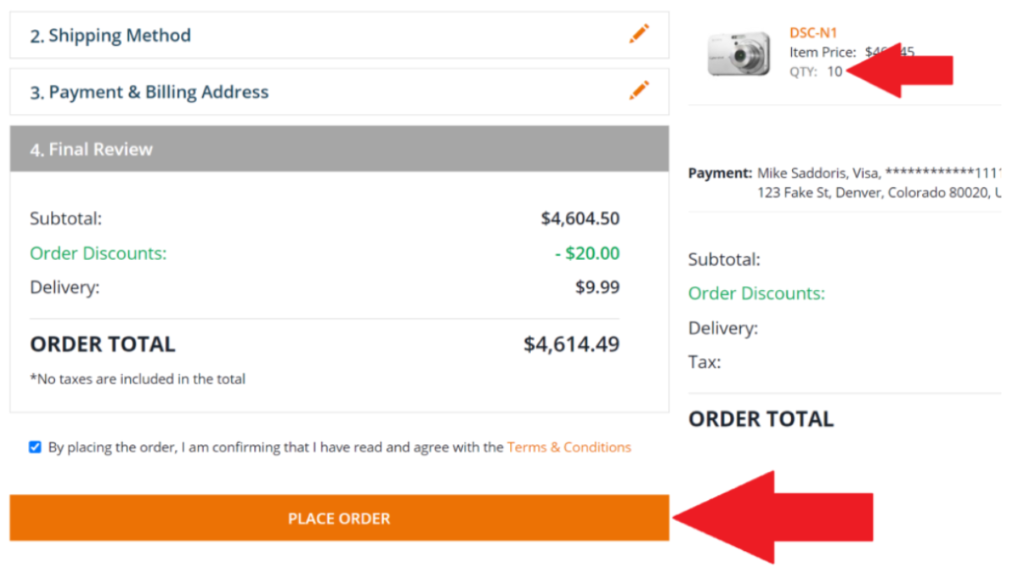Expand the 2. Shipping Method section

pyautogui.click(x=339, y=35)
